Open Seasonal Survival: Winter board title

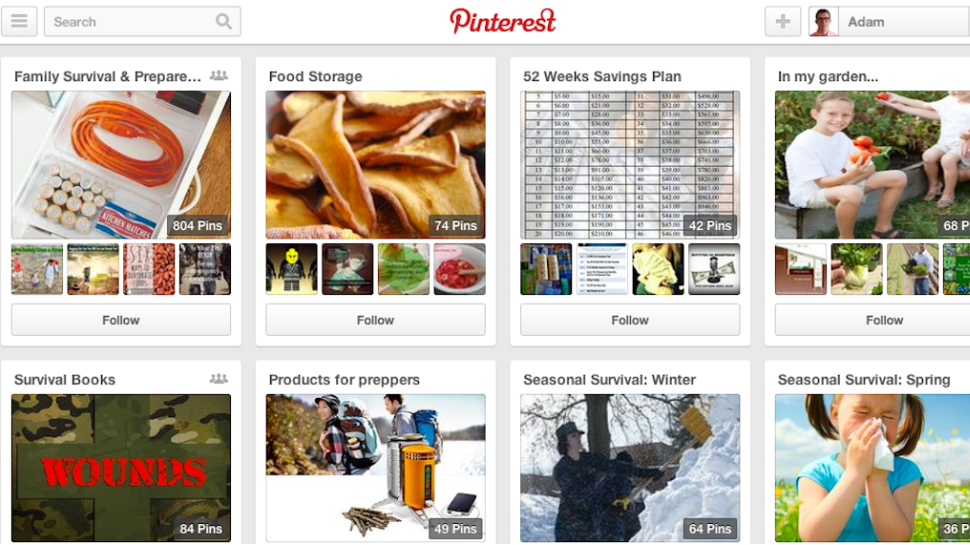pos(609,380)
